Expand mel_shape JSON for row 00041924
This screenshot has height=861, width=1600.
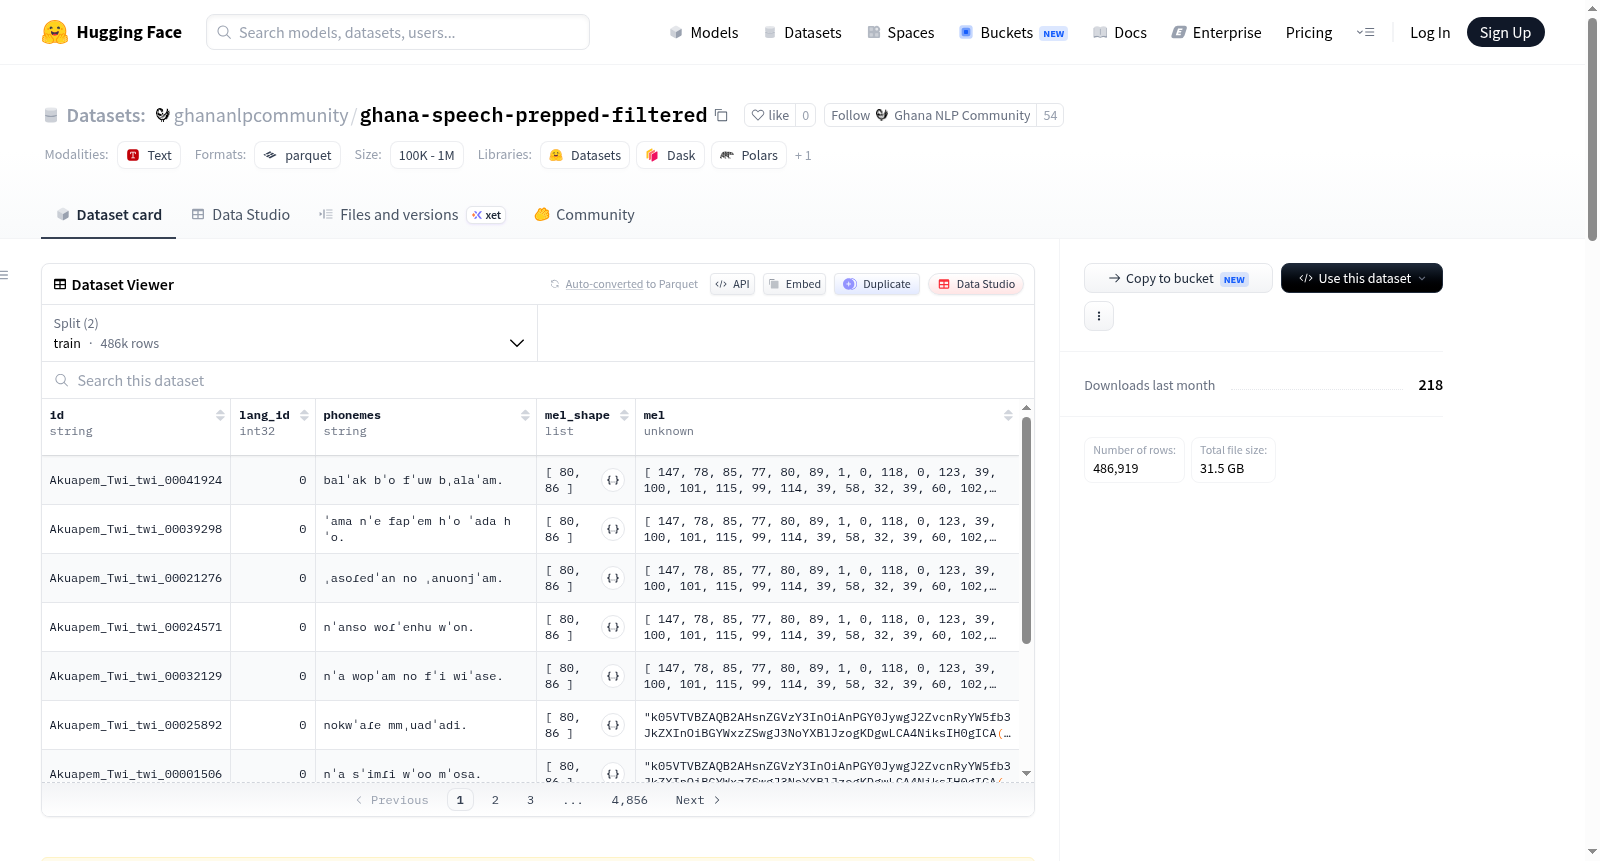click(x=613, y=480)
